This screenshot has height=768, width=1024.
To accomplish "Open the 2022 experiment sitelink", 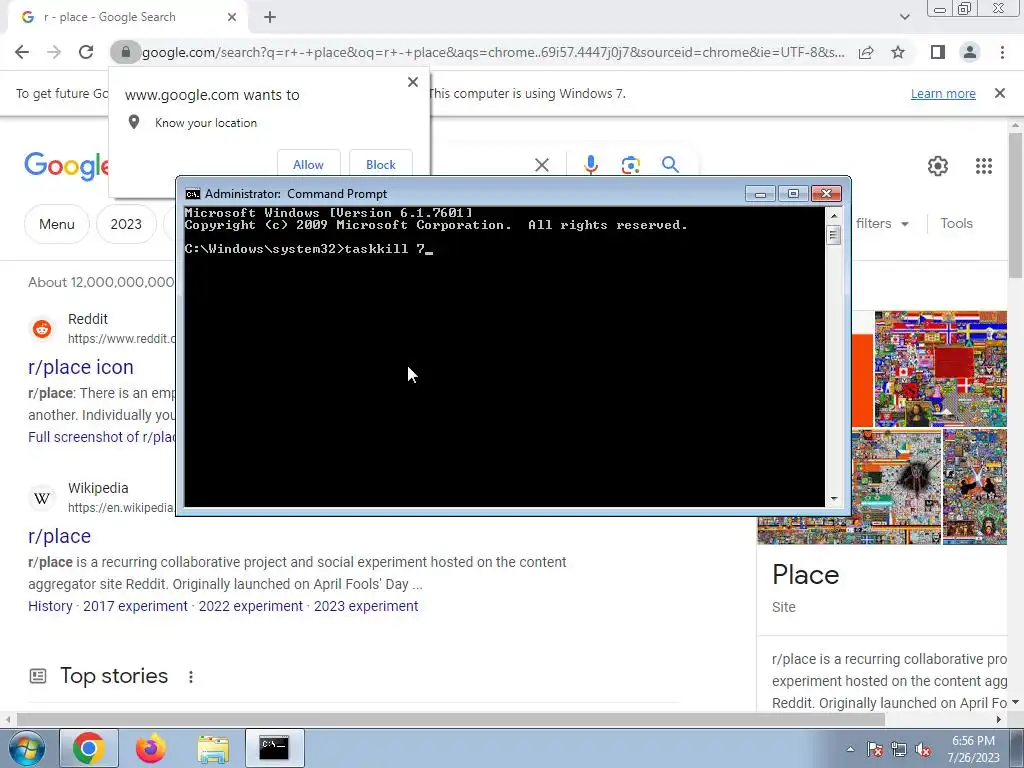I will (251, 606).
